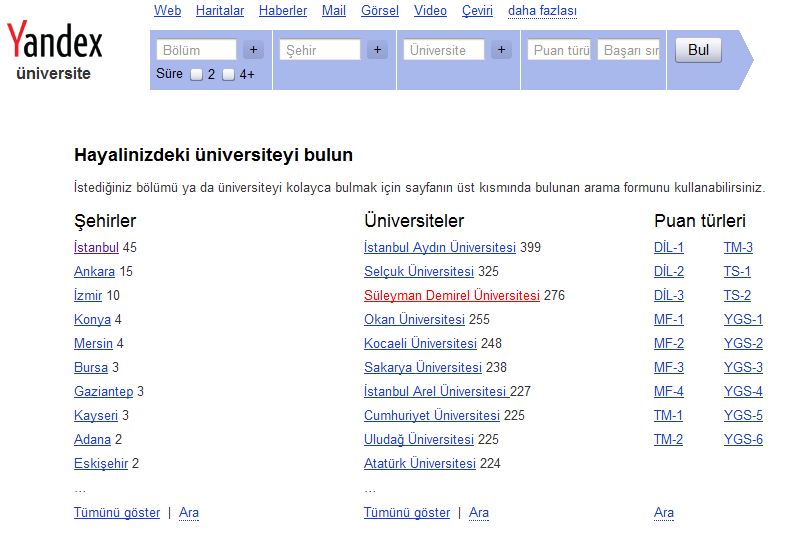This screenshot has width=786, height=538.
Task: Show all universities via Tümünü göster
Action: pos(407,512)
